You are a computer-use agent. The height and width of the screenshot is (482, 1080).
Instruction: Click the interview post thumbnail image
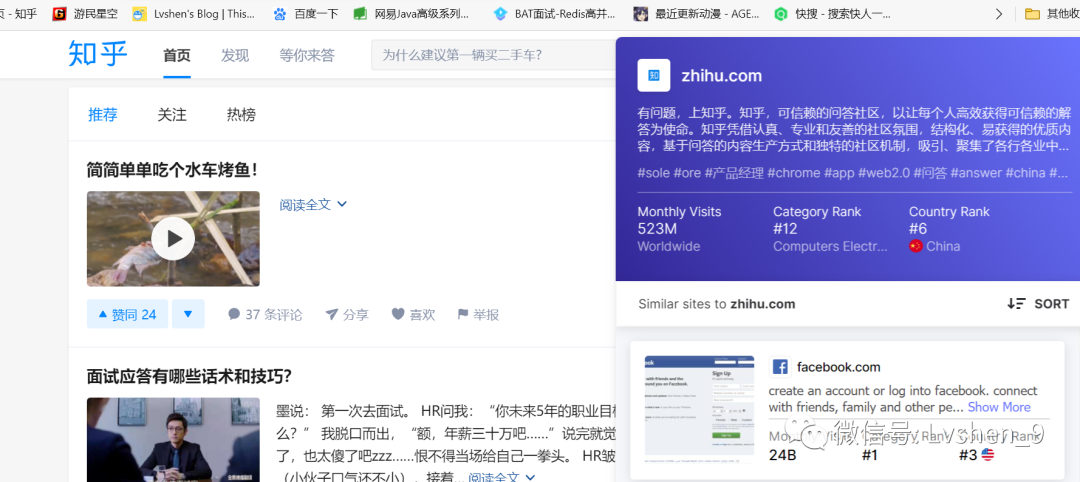click(173, 440)
